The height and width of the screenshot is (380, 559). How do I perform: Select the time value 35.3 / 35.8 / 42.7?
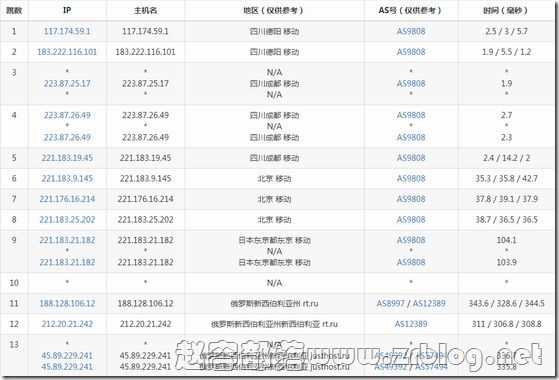[506, 179]
